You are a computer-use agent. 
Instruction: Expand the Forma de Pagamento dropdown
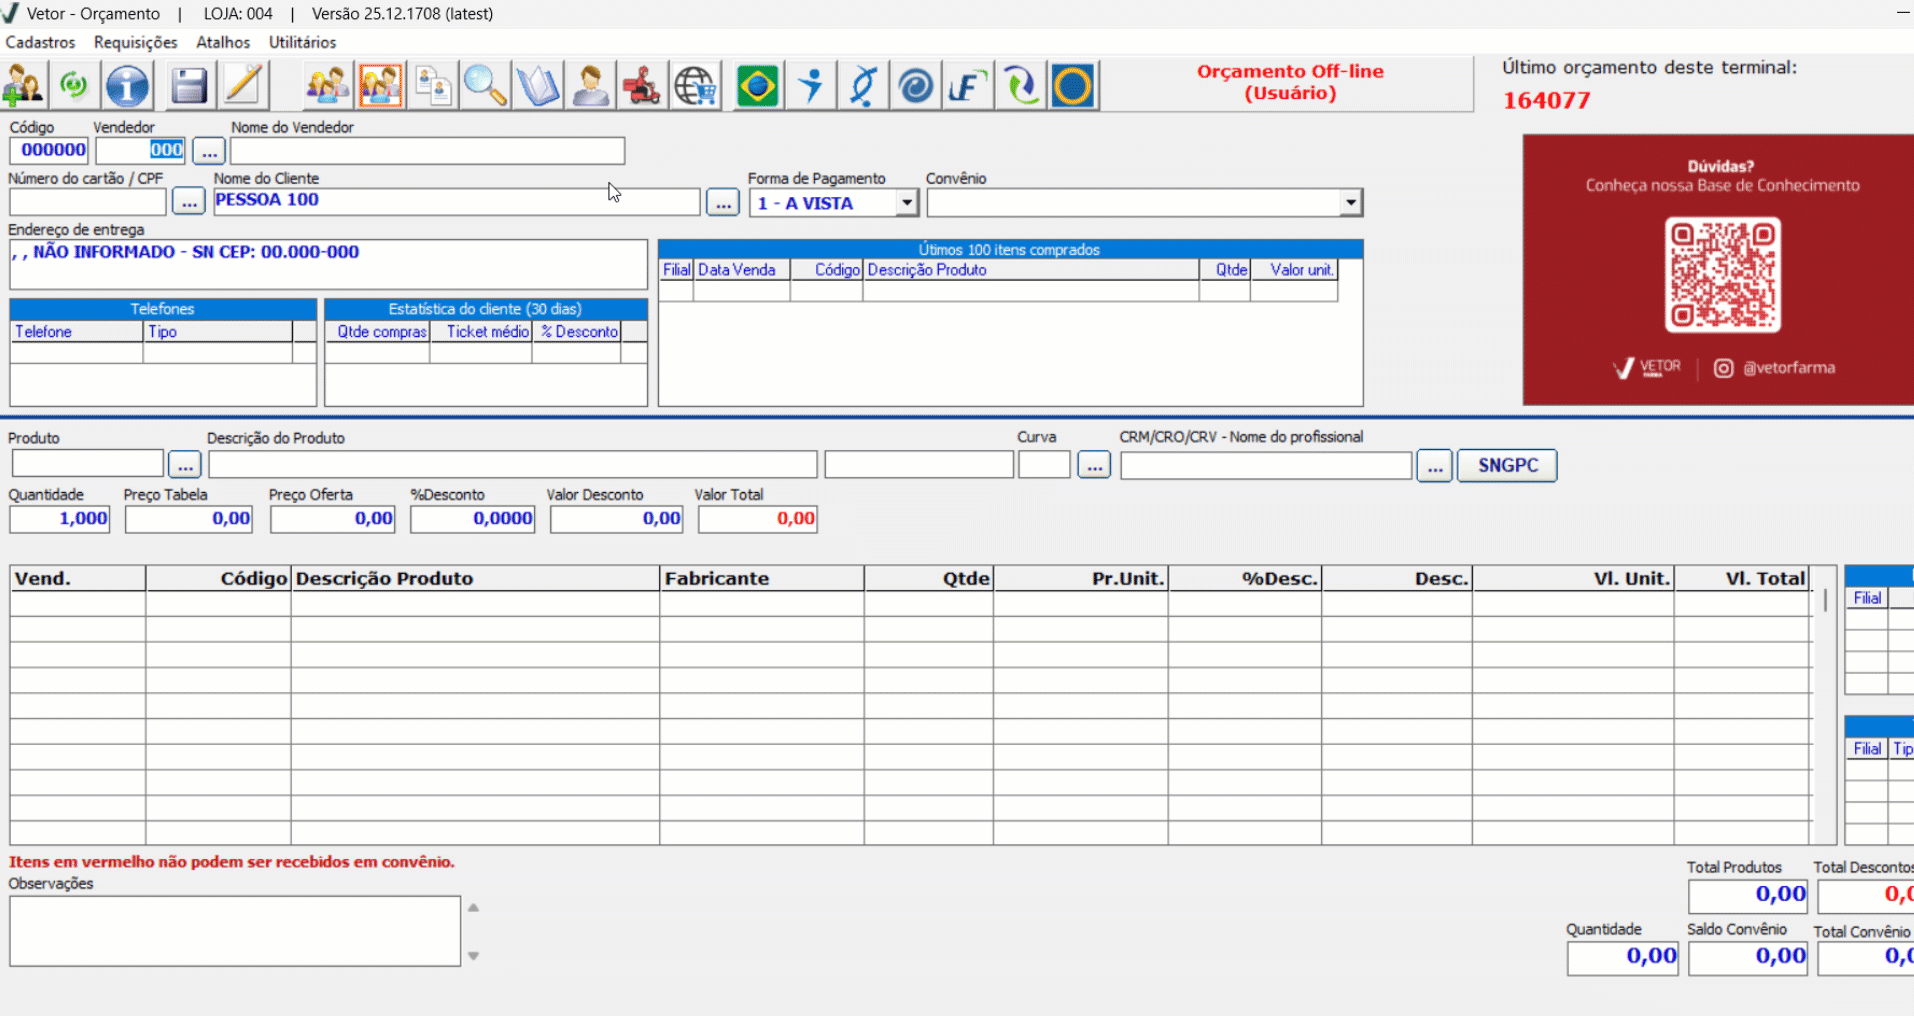coord(906,203)
